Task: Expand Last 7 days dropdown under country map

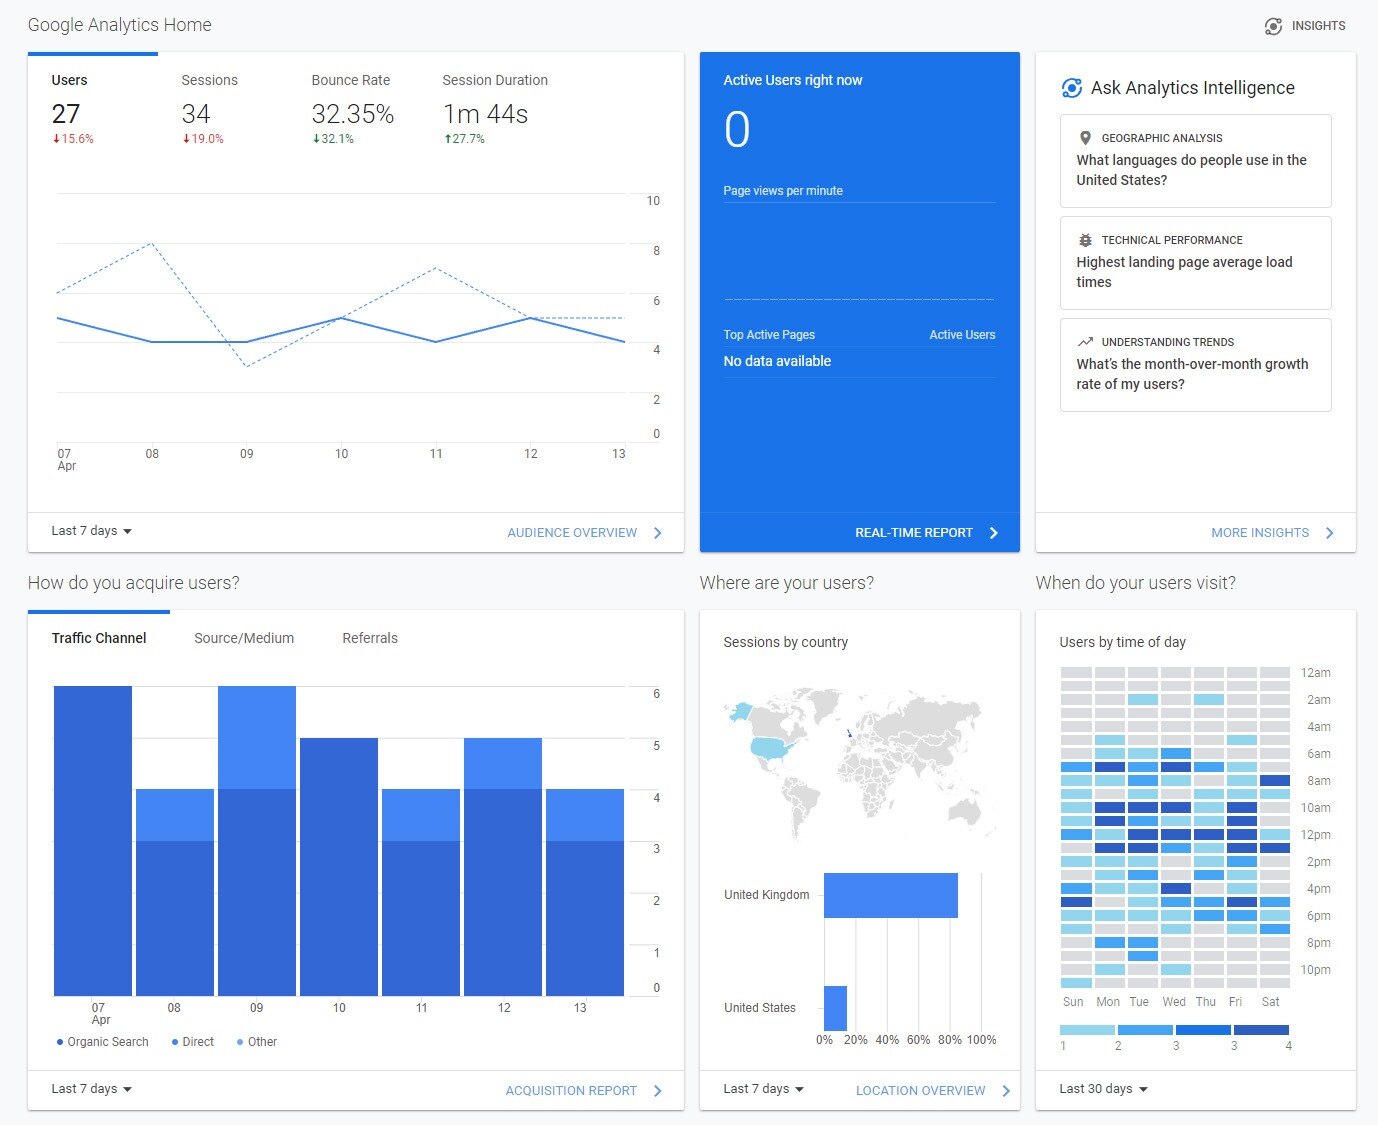Action: click(763, 1089)
